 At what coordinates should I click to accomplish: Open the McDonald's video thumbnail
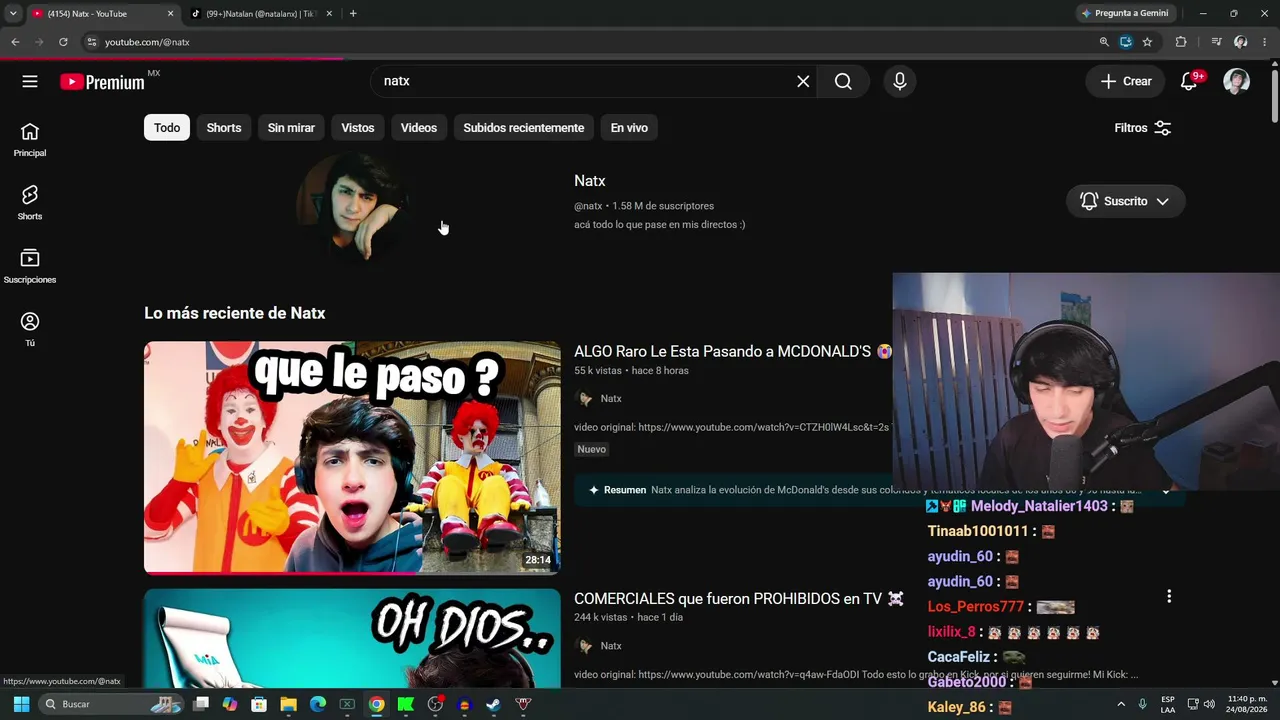click(x=352, y=458)
